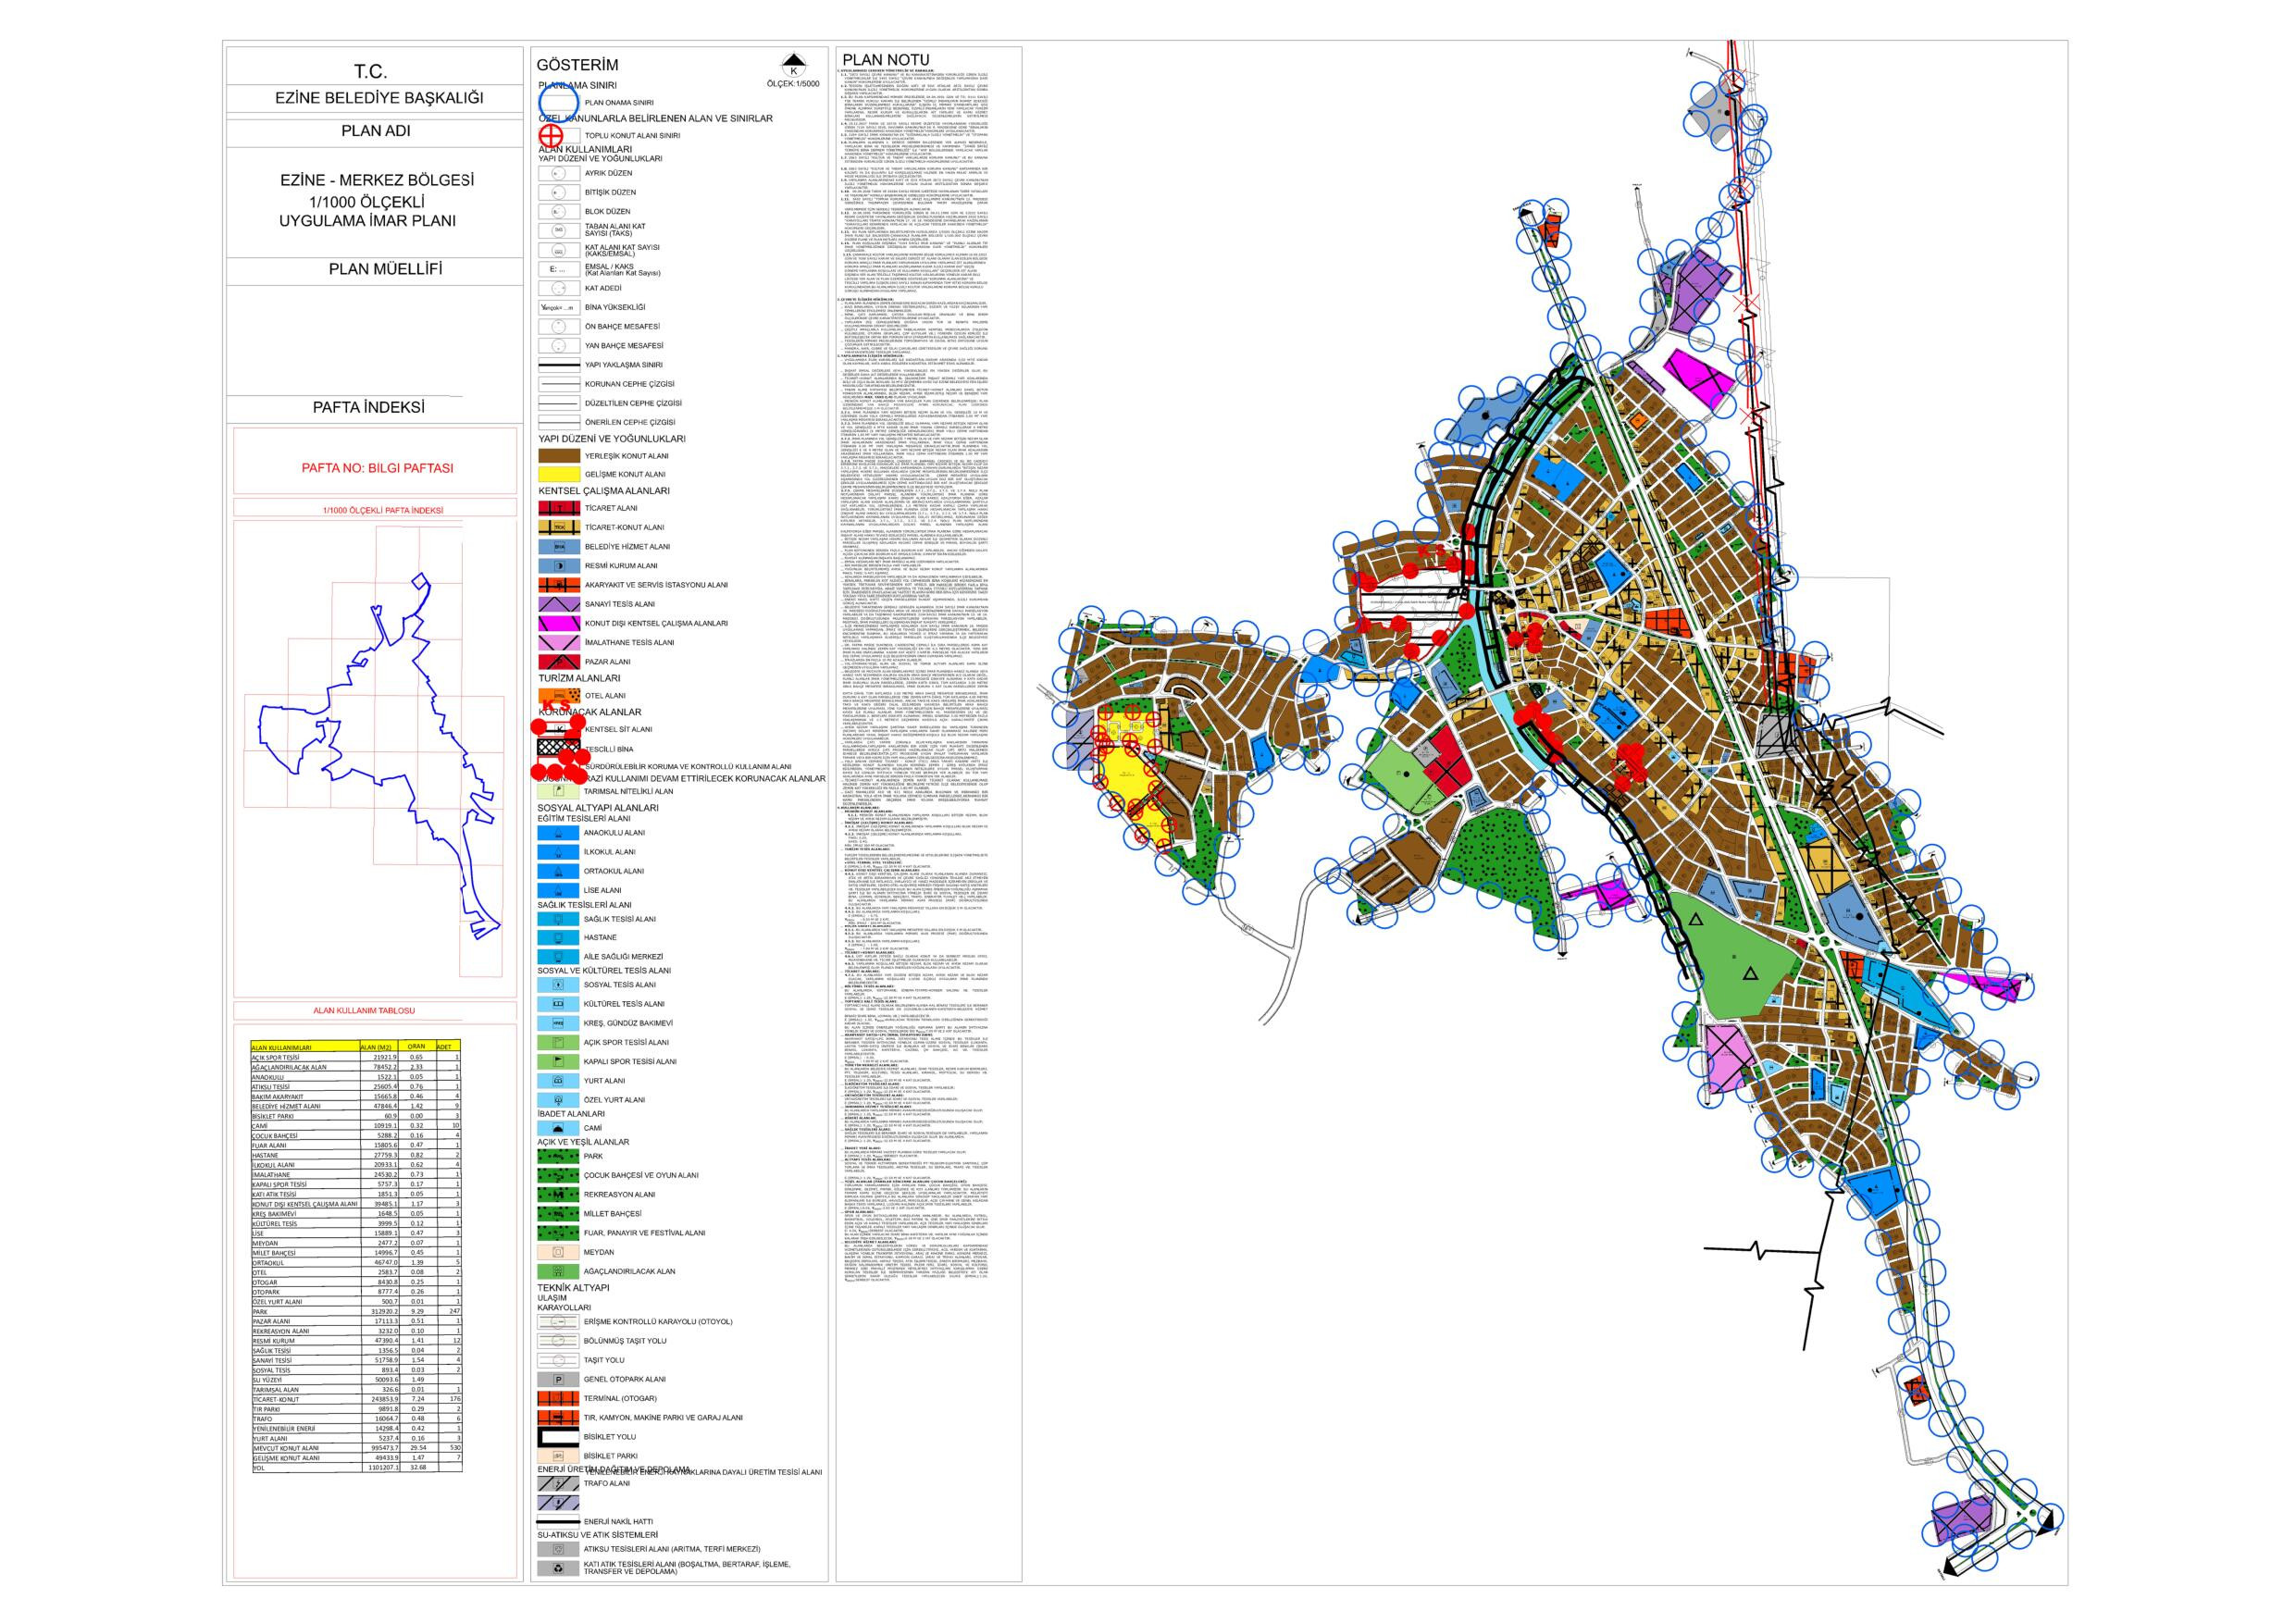The height and width of the screenshot is (1623, 2296).
Task: Click the Atıksu Tesisleri Alanı legend icon
Action: (x=558, y=1549)
